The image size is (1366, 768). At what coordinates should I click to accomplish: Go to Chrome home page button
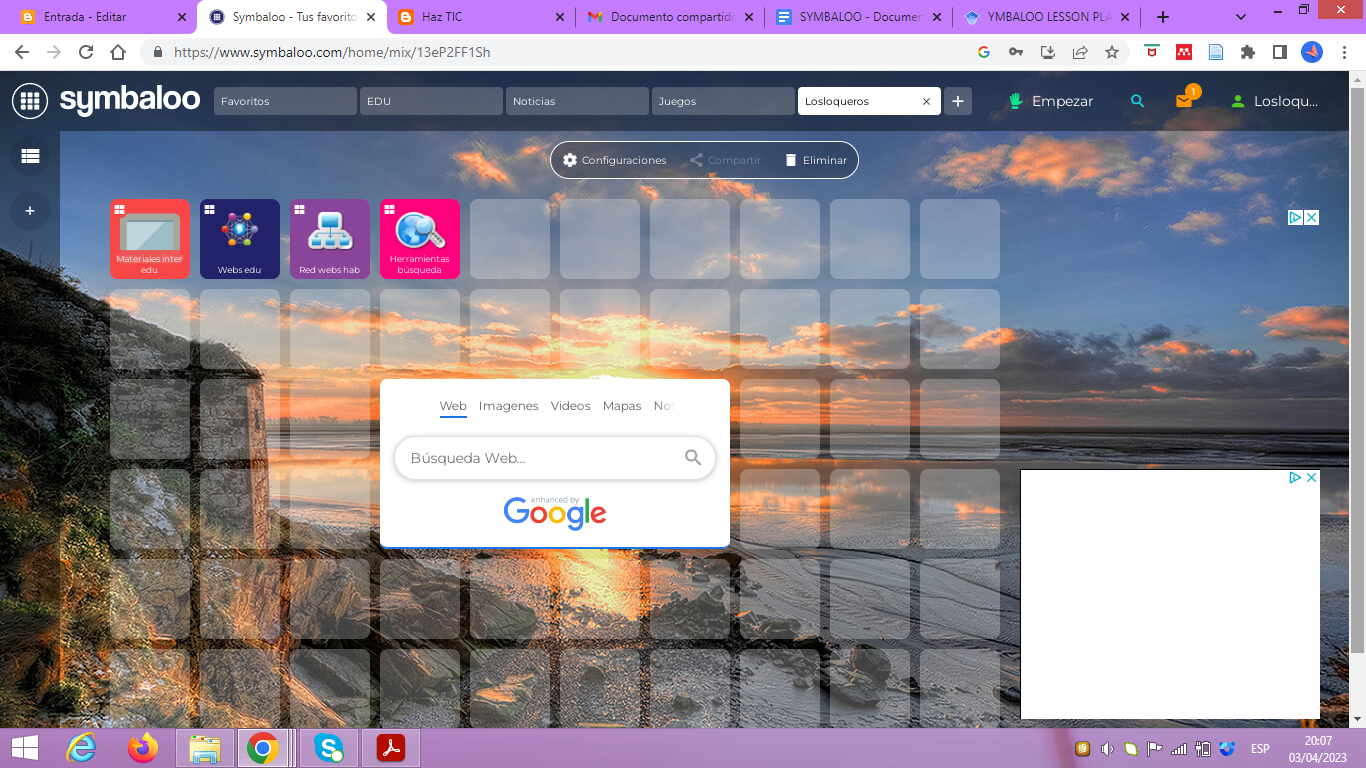click(118, 52)
